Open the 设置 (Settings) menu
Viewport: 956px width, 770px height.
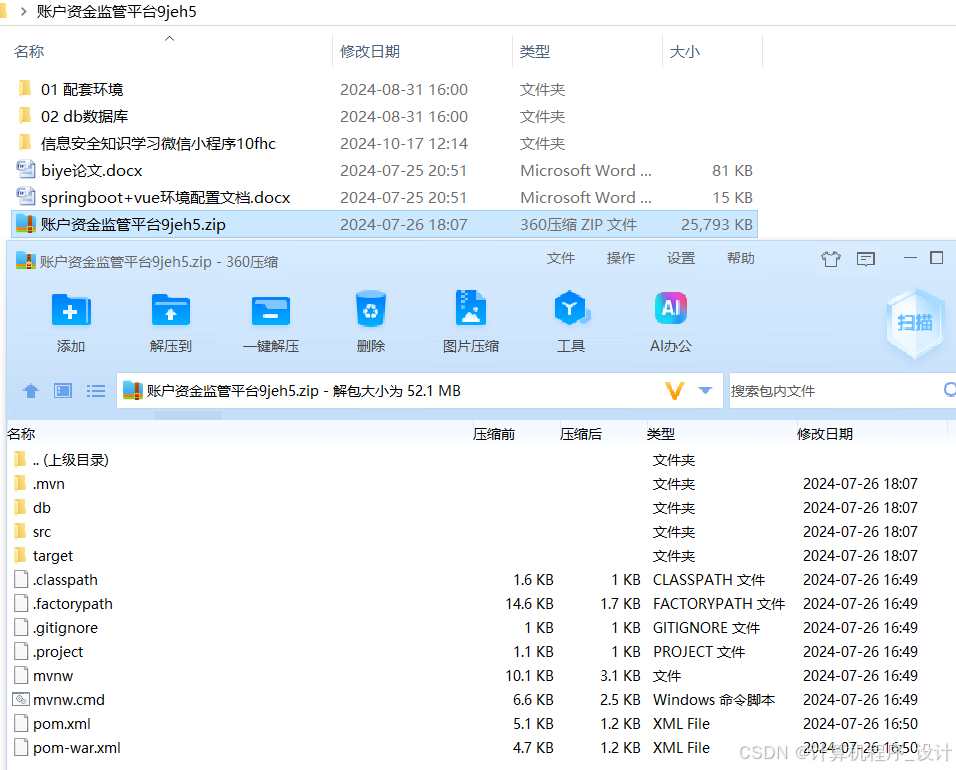680,258
